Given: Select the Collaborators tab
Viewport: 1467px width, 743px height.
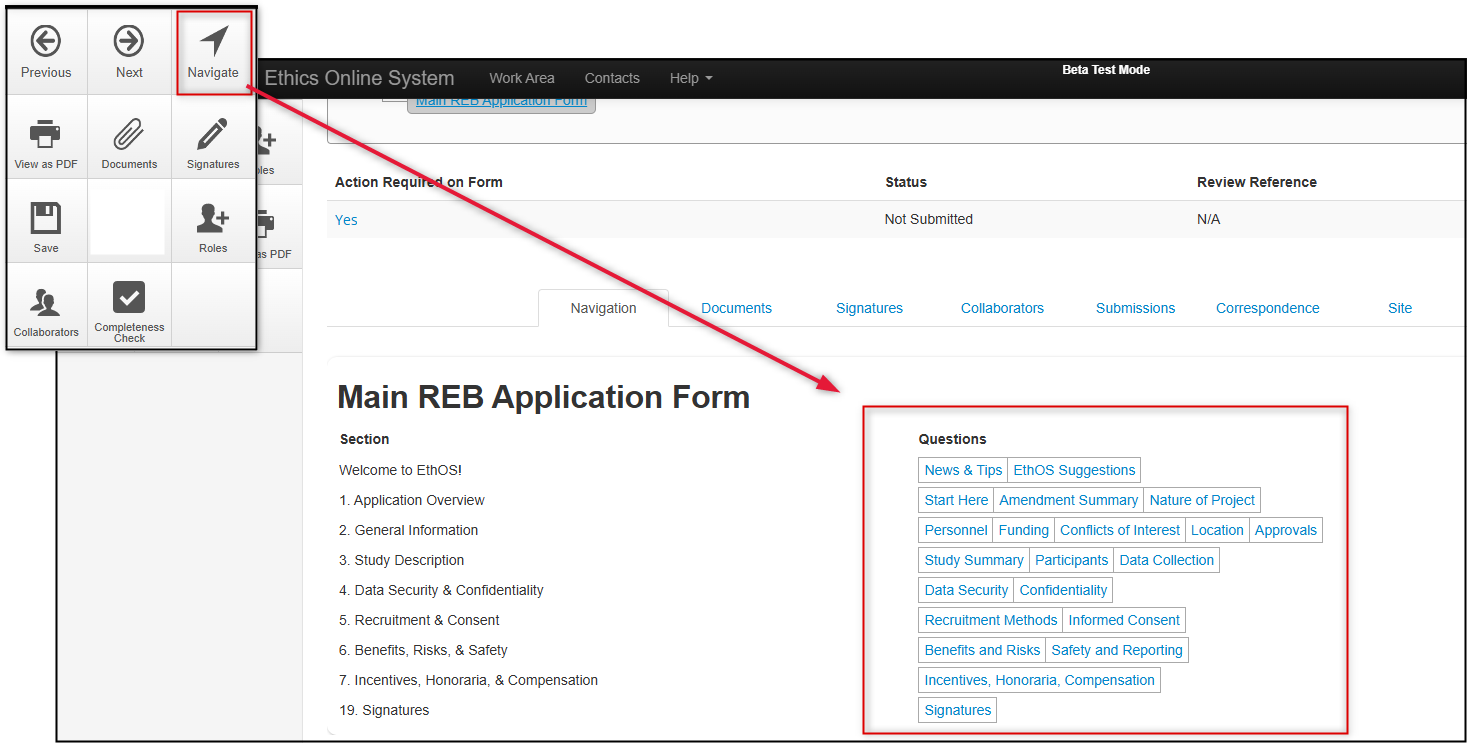Looking at the screenshot, I should [1002, 308].
